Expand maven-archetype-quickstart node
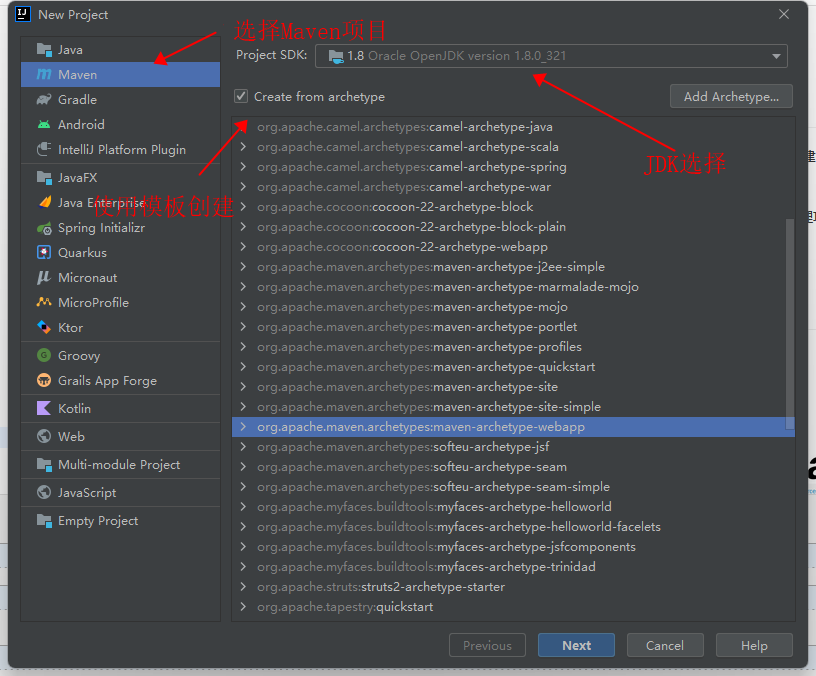 pos(243,366)
